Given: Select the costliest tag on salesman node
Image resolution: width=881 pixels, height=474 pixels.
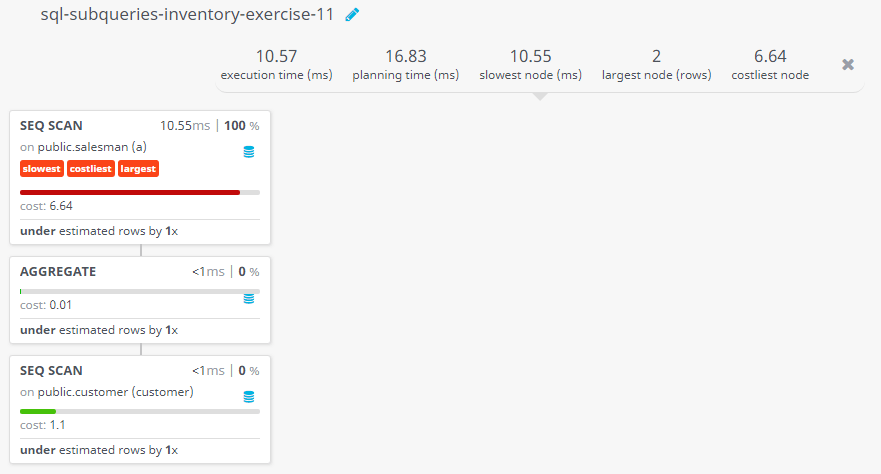Looking at the screenshot, I should point(90,168).
